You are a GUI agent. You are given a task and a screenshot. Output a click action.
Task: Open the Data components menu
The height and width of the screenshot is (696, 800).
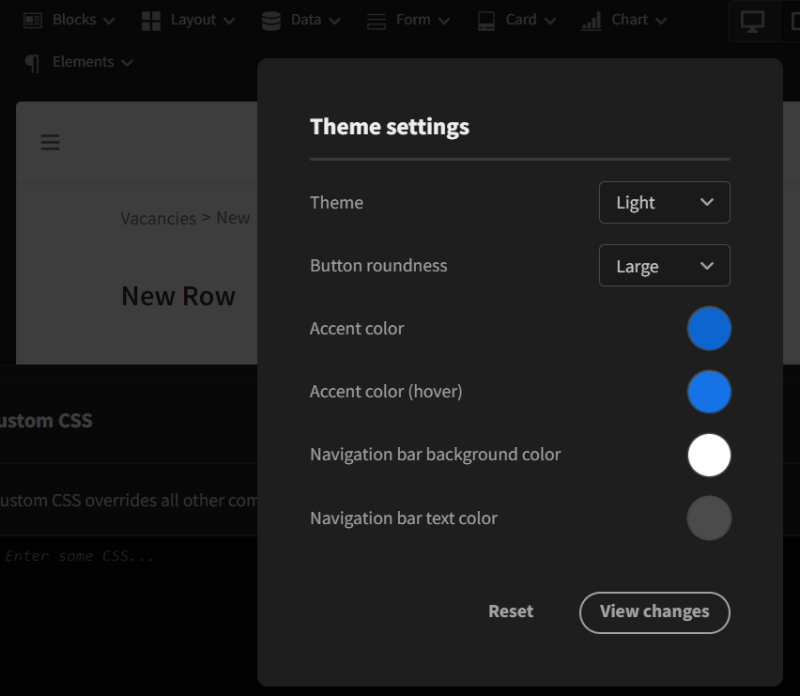(300, 20)
